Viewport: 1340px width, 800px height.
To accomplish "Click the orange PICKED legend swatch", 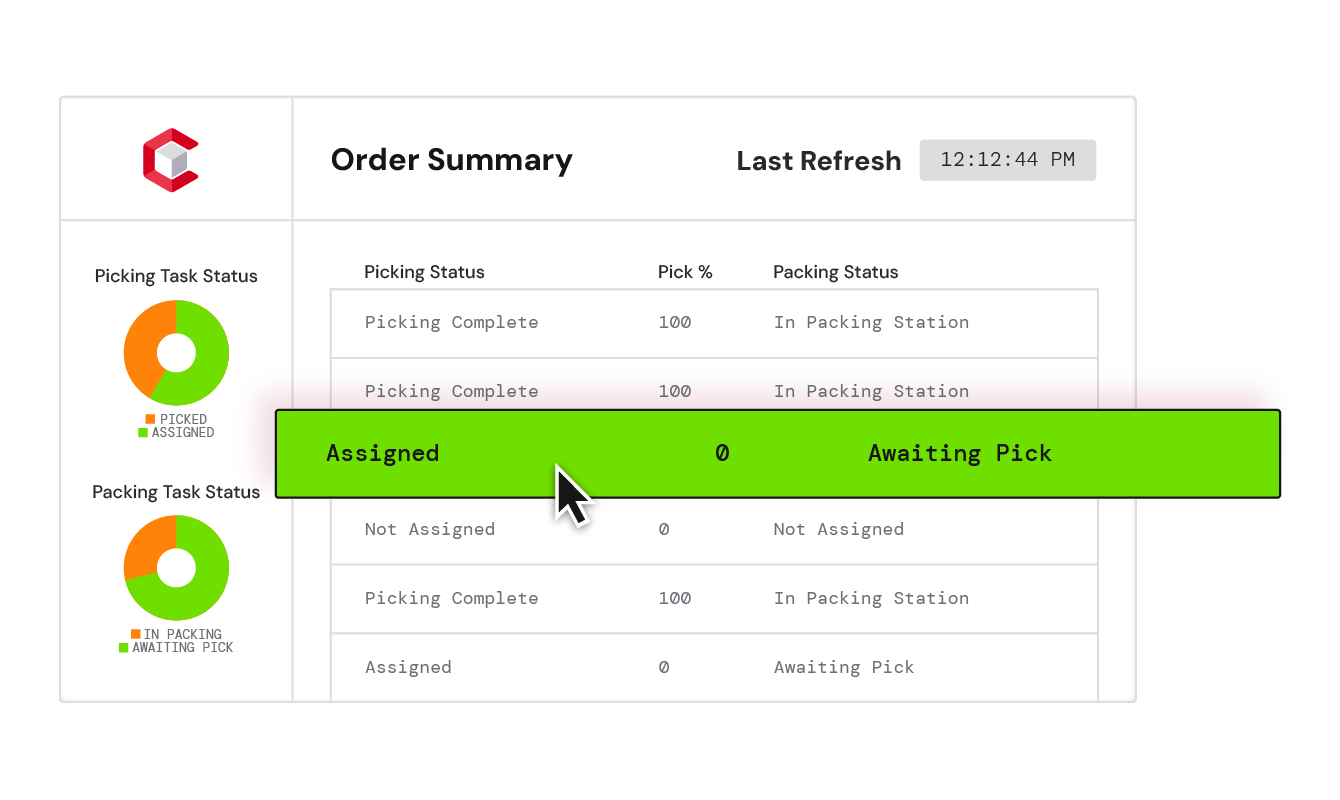I will pyautogui.click(x=150, y=419).
